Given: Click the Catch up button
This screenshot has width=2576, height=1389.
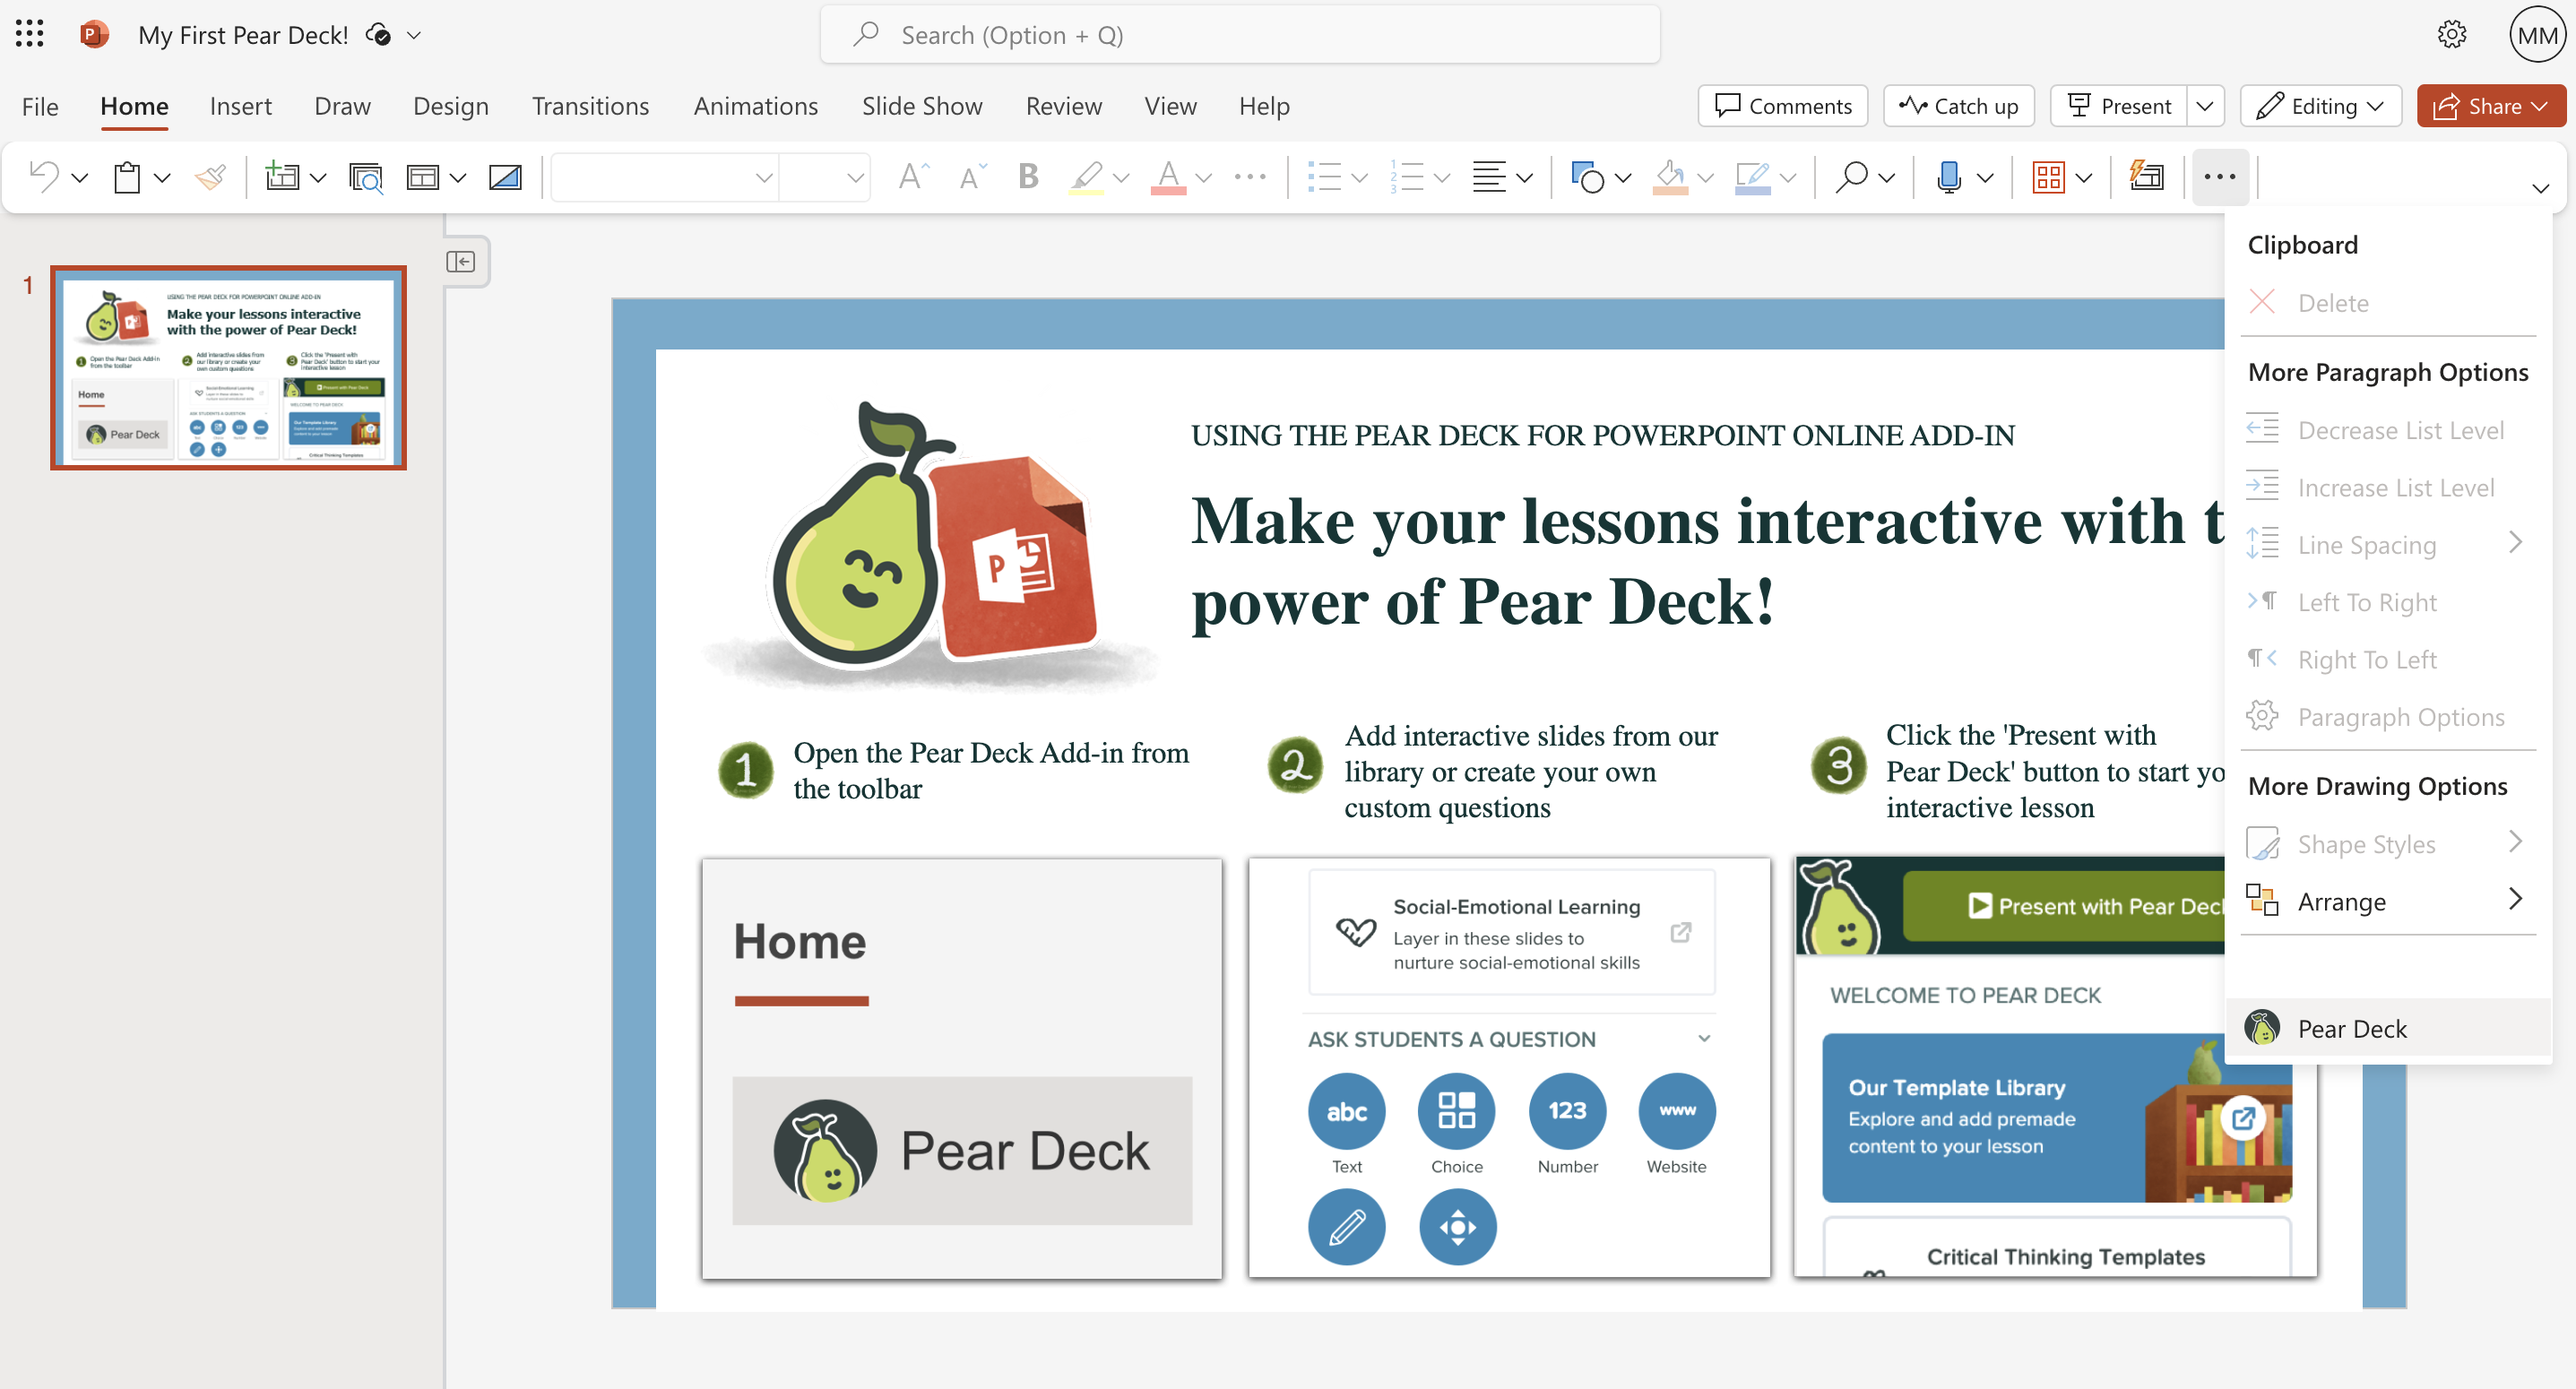Looking at the screenshot, I should pos(1958,106).
